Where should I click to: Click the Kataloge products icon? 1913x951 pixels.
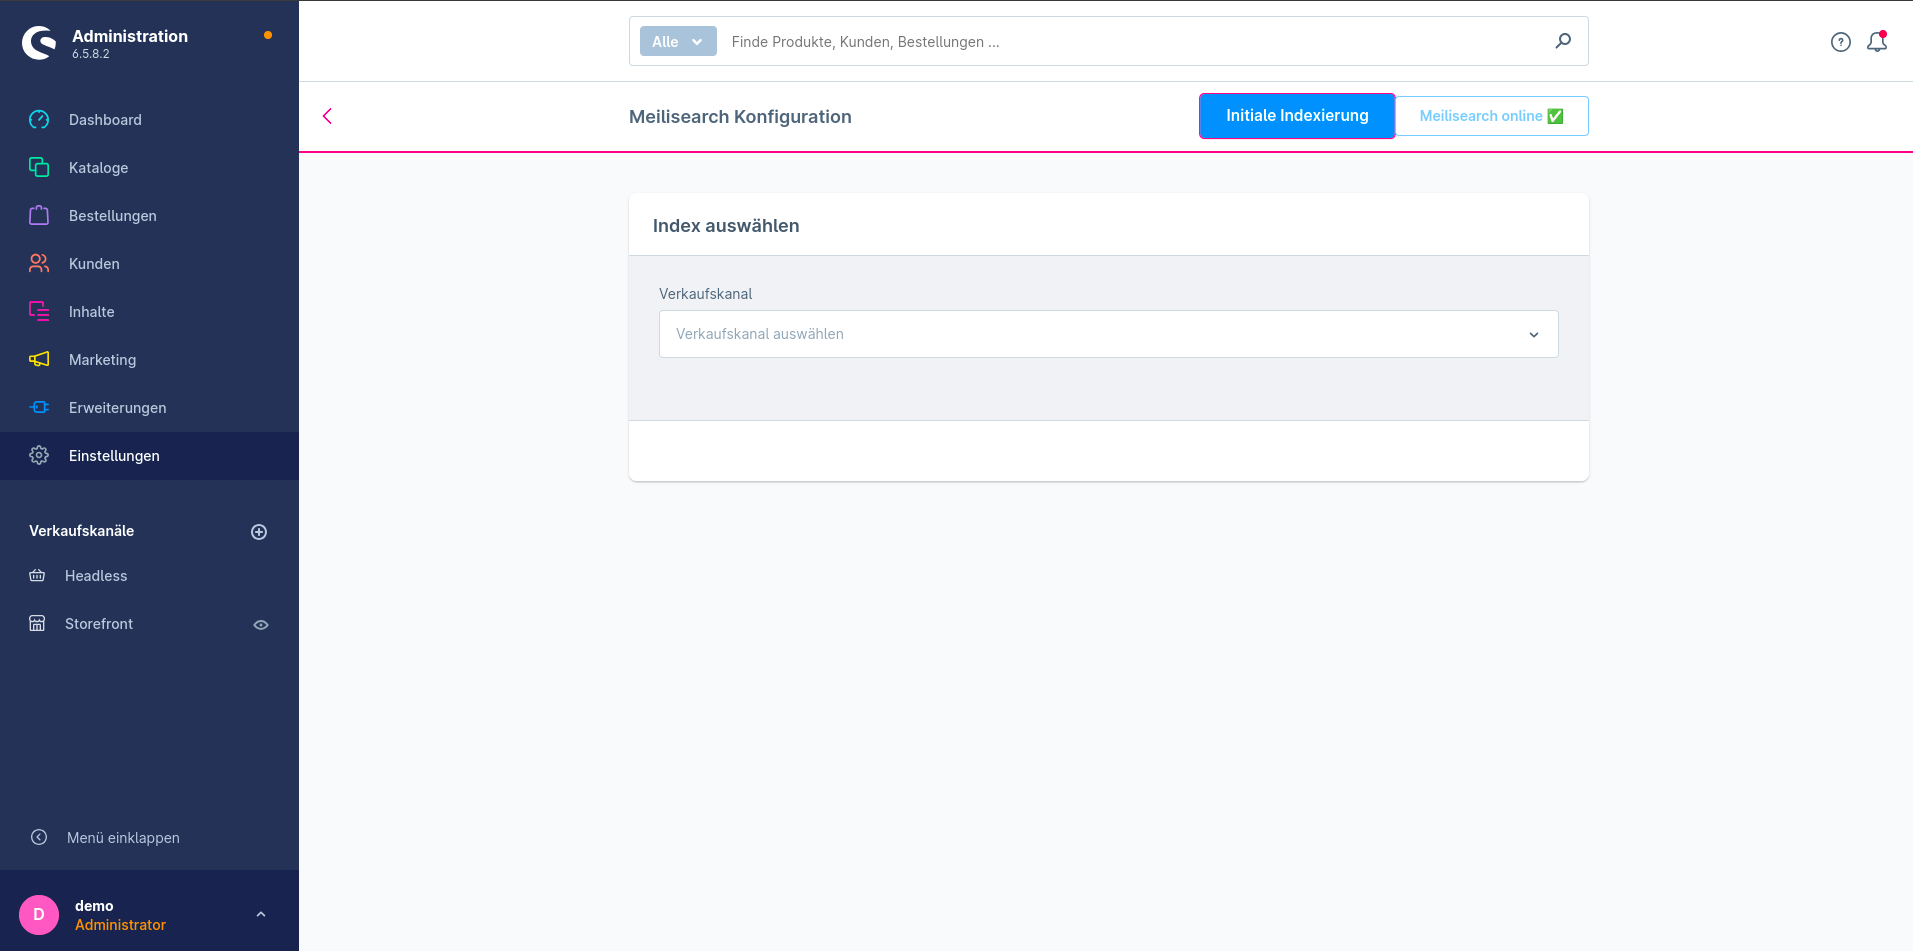[x=39, y=167]
